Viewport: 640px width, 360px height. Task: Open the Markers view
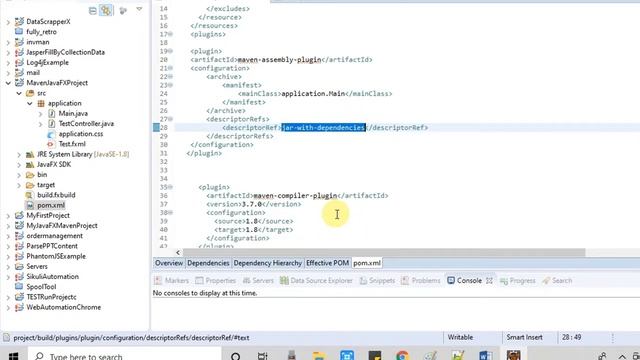(172, 281)
